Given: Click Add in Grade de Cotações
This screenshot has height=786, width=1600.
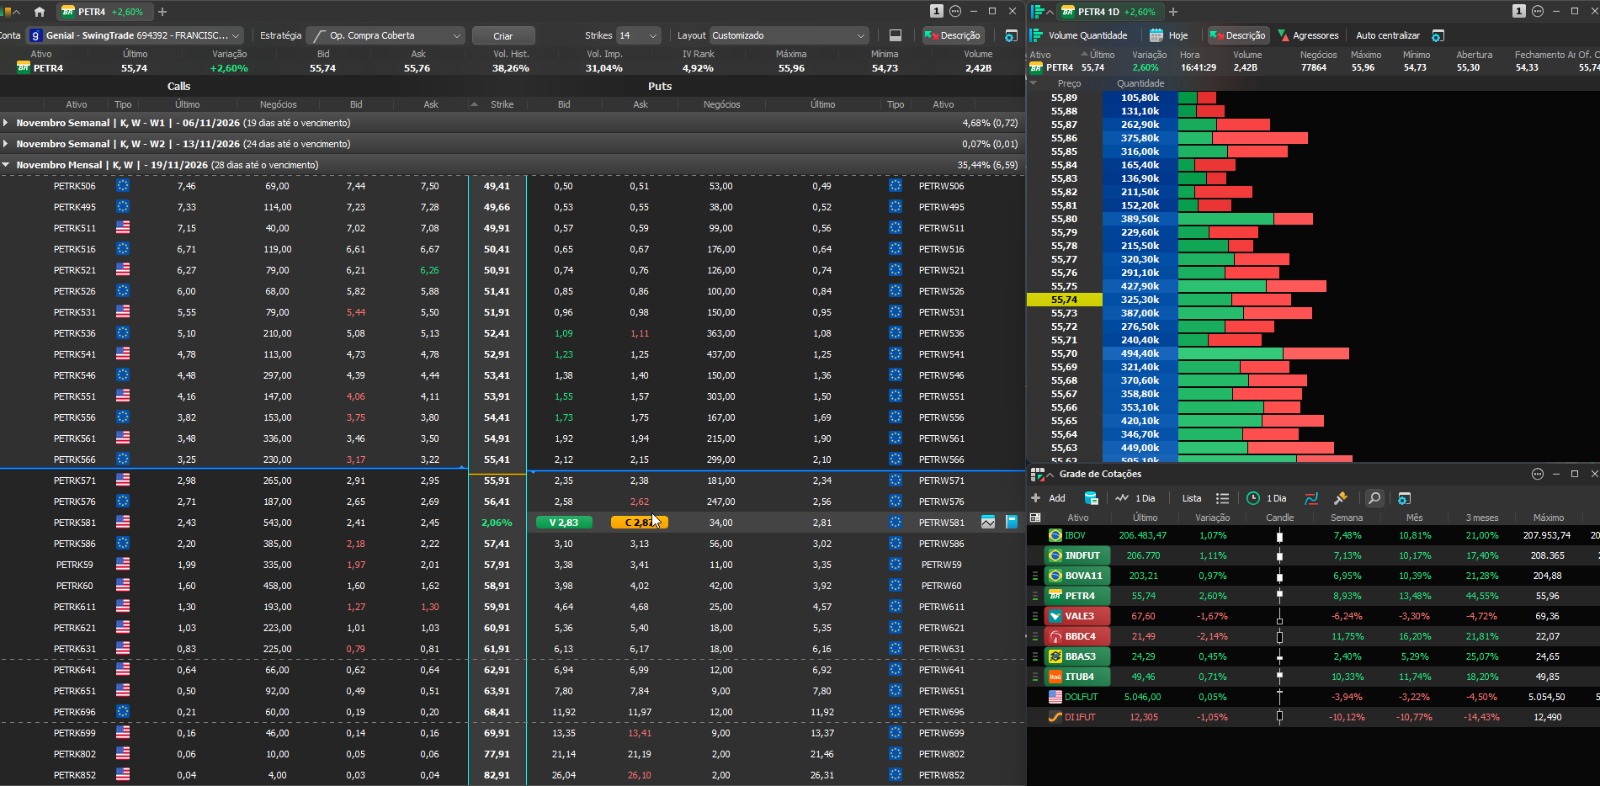Looking at the screenshot, I should click(x=1048, y=498).
